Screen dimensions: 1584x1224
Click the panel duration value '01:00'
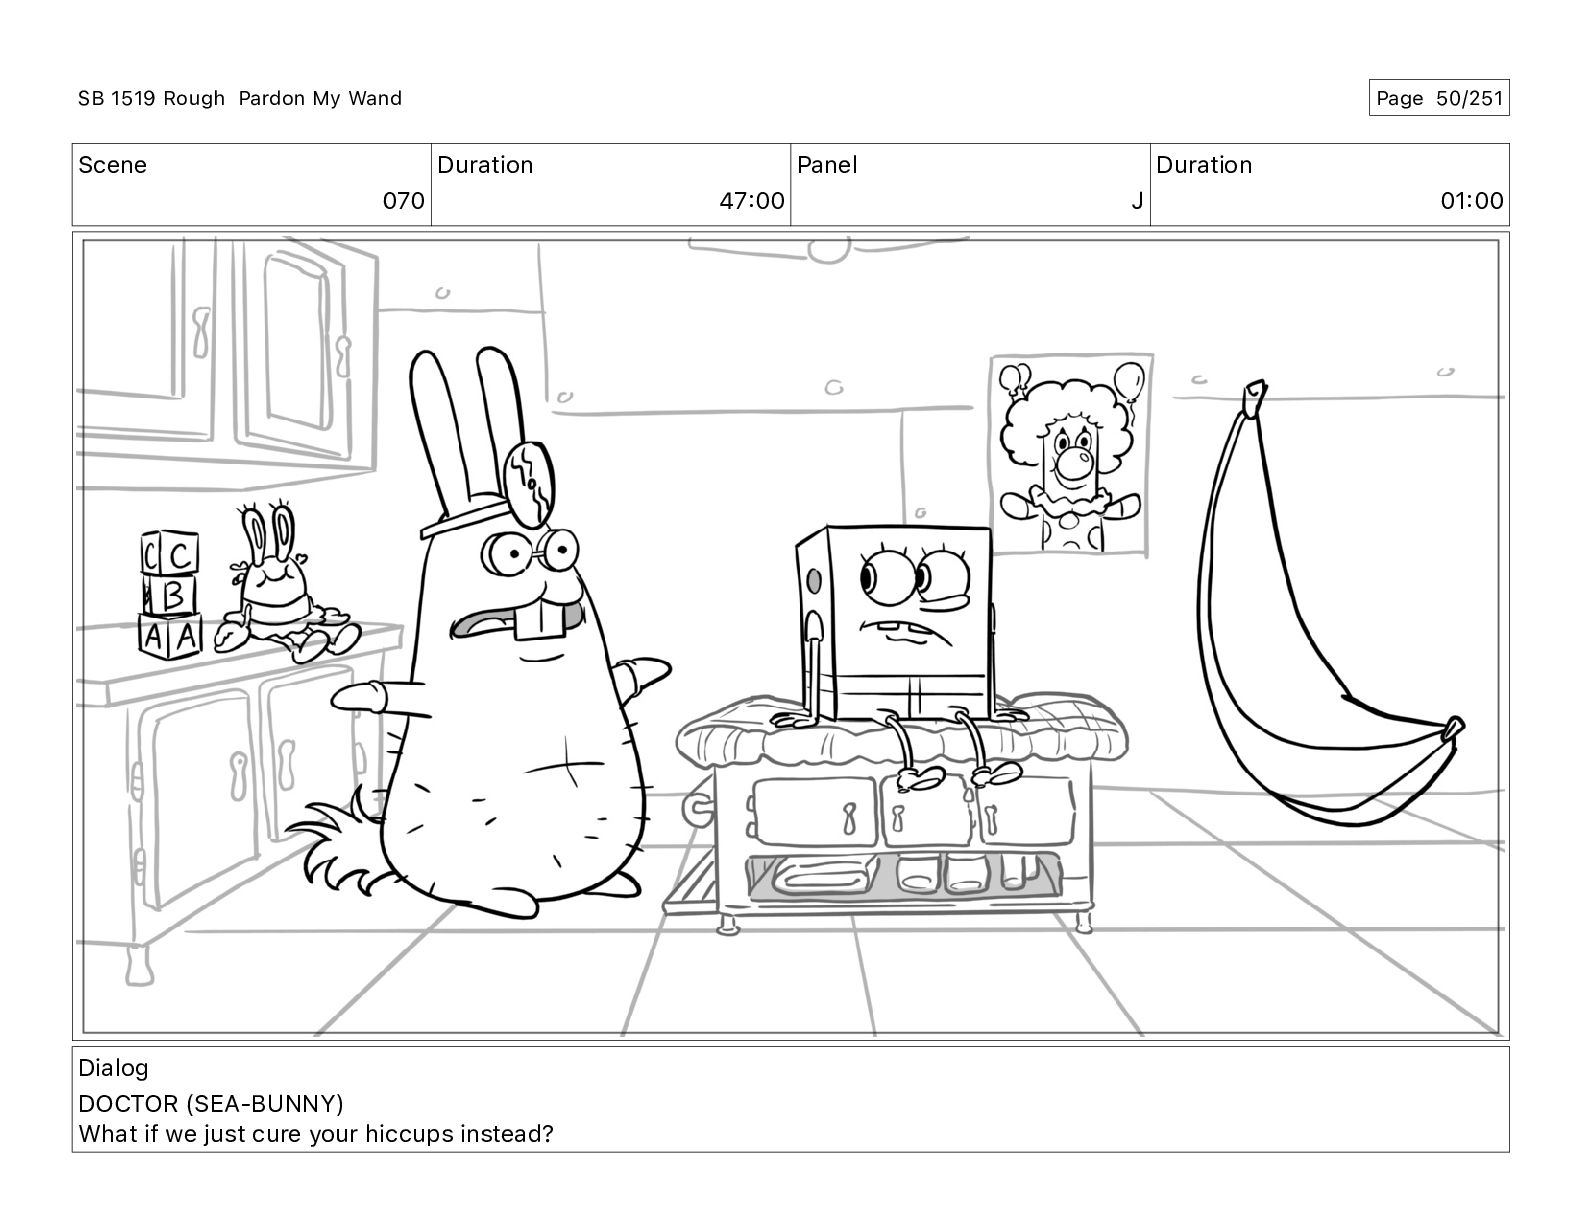point(1472,201)
